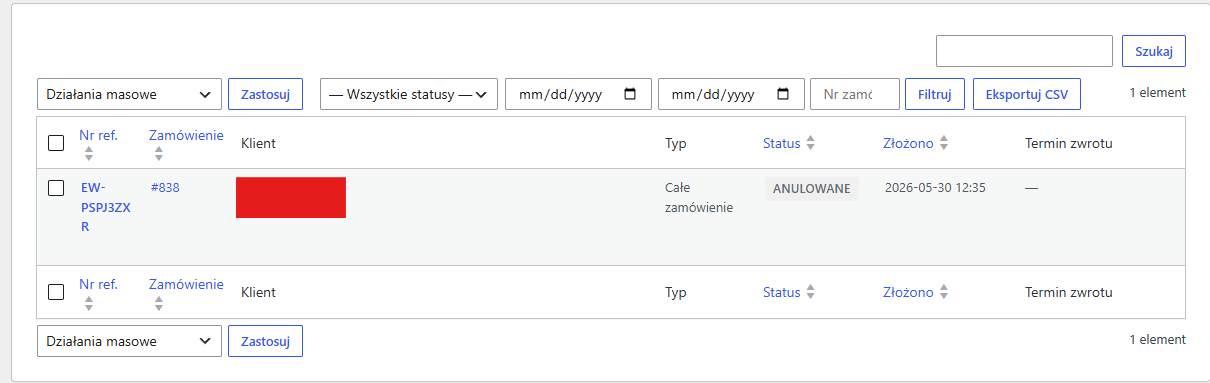This screenshot has width=1210, height=383.
Task: Open top Działania masowe dropdown
Action: pyautogui.click(x=129, y=94)
